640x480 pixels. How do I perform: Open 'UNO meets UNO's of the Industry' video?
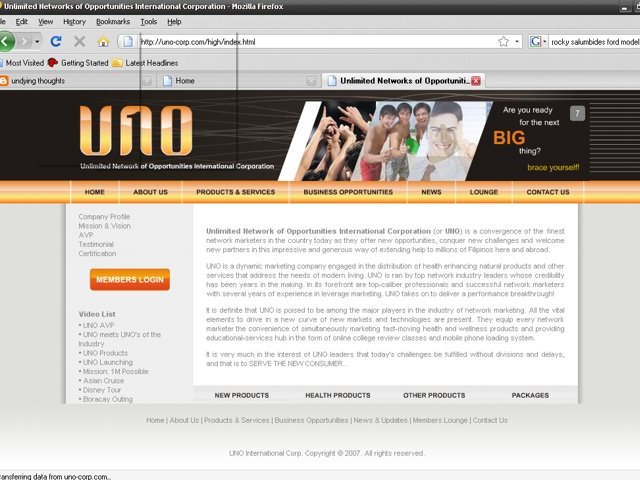[120, 339]
